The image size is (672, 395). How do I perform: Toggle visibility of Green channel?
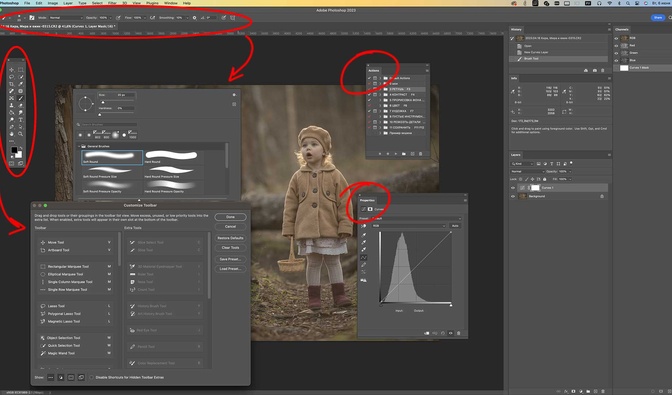616,53
